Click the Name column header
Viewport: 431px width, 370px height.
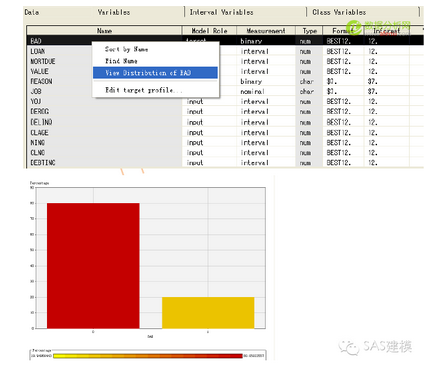(104, 31)
